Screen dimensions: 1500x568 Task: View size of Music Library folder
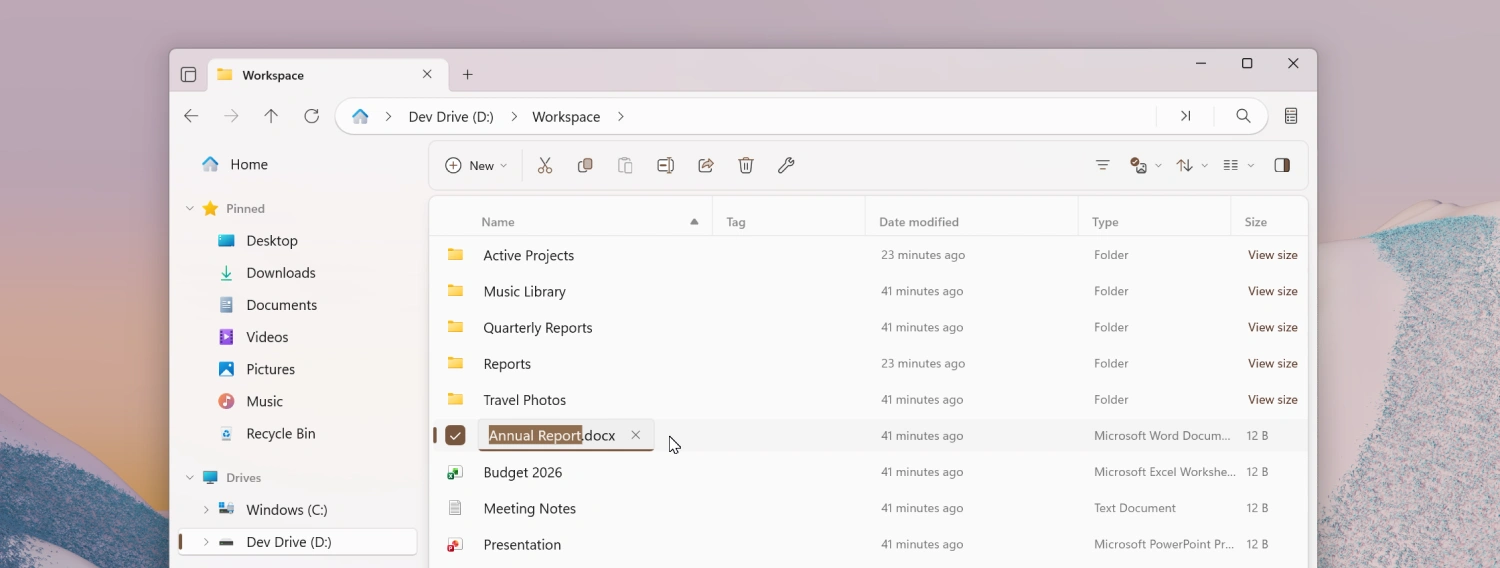[1272, 291]
